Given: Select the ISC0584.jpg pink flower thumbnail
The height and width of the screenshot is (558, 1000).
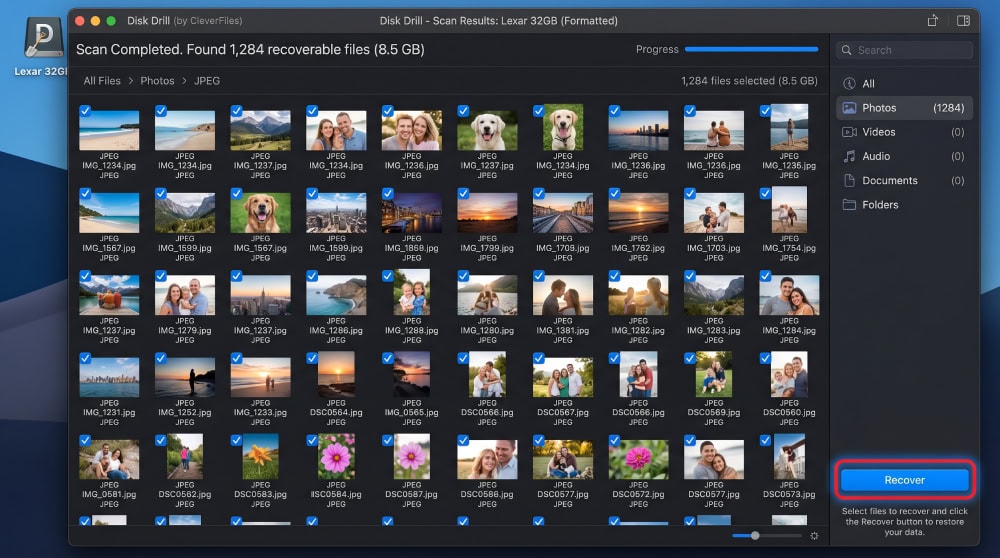Looking at the screenshot, I should 336,457.
